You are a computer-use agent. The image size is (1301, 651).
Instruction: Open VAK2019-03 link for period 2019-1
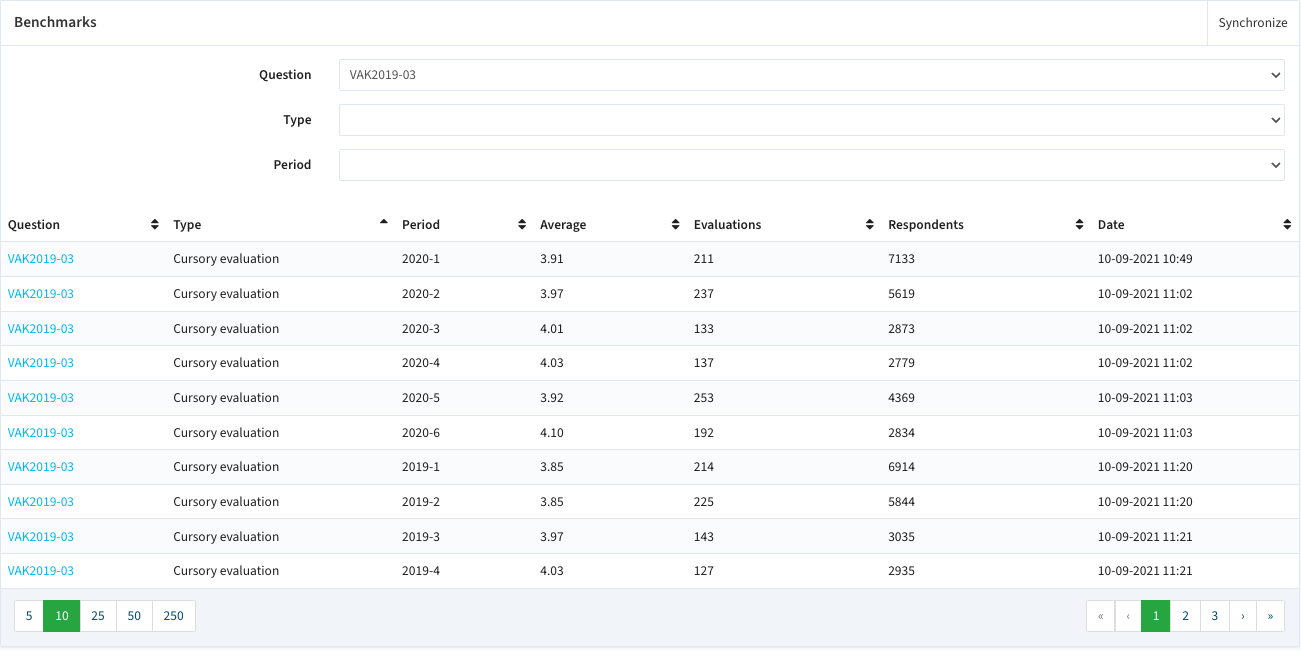tap(41, 467)
